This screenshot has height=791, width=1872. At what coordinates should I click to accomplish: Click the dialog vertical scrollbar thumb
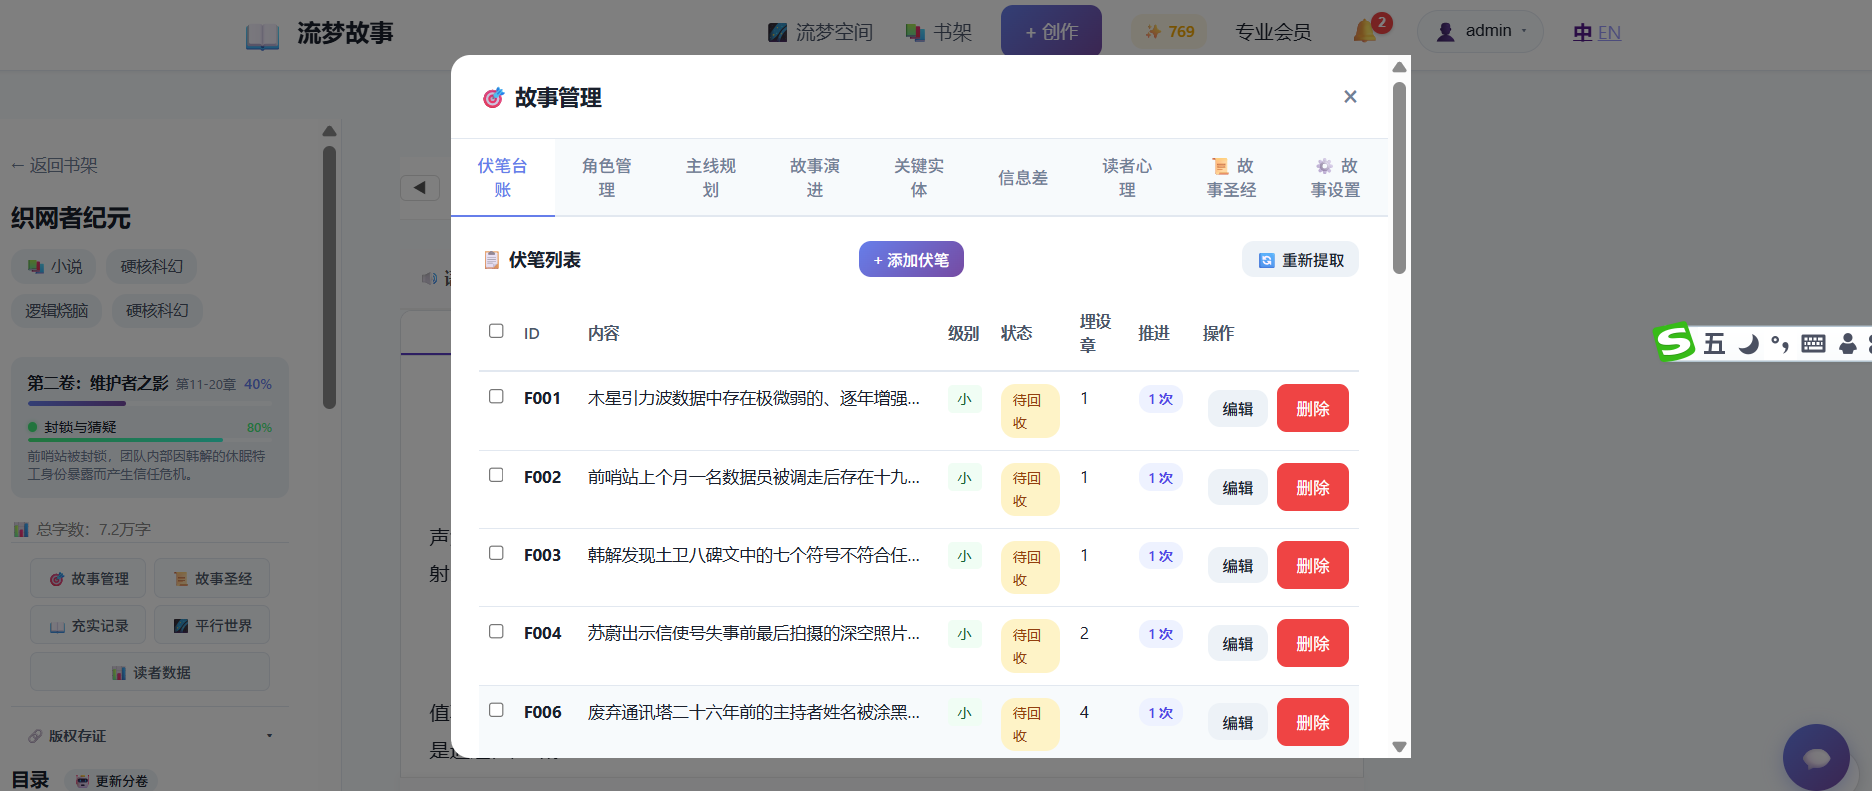(1399, 178)
